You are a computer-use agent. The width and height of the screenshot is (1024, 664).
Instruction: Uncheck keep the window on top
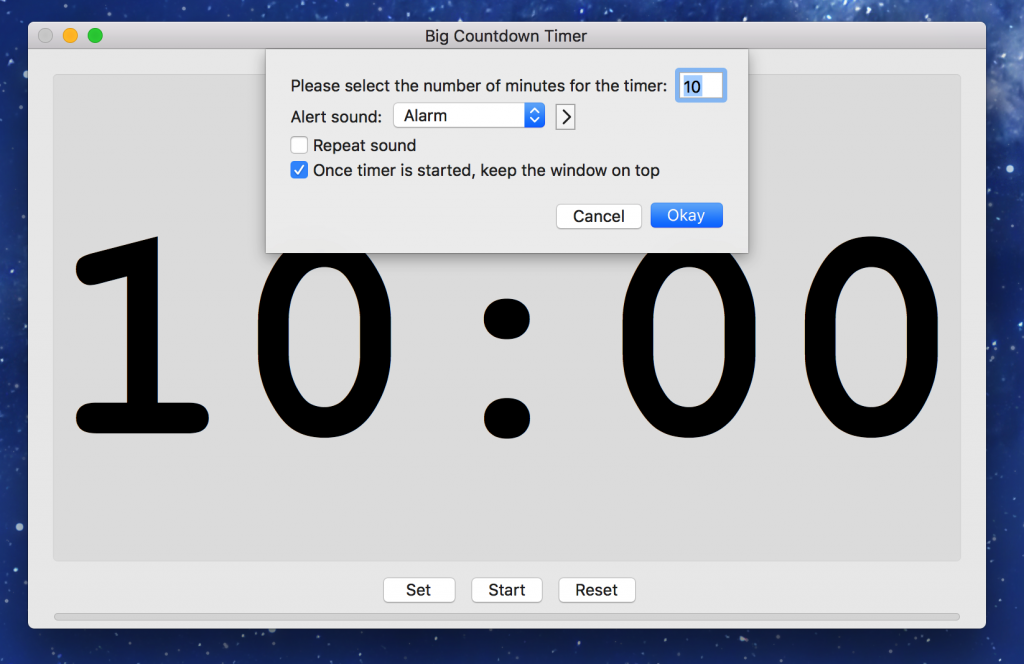299,170
